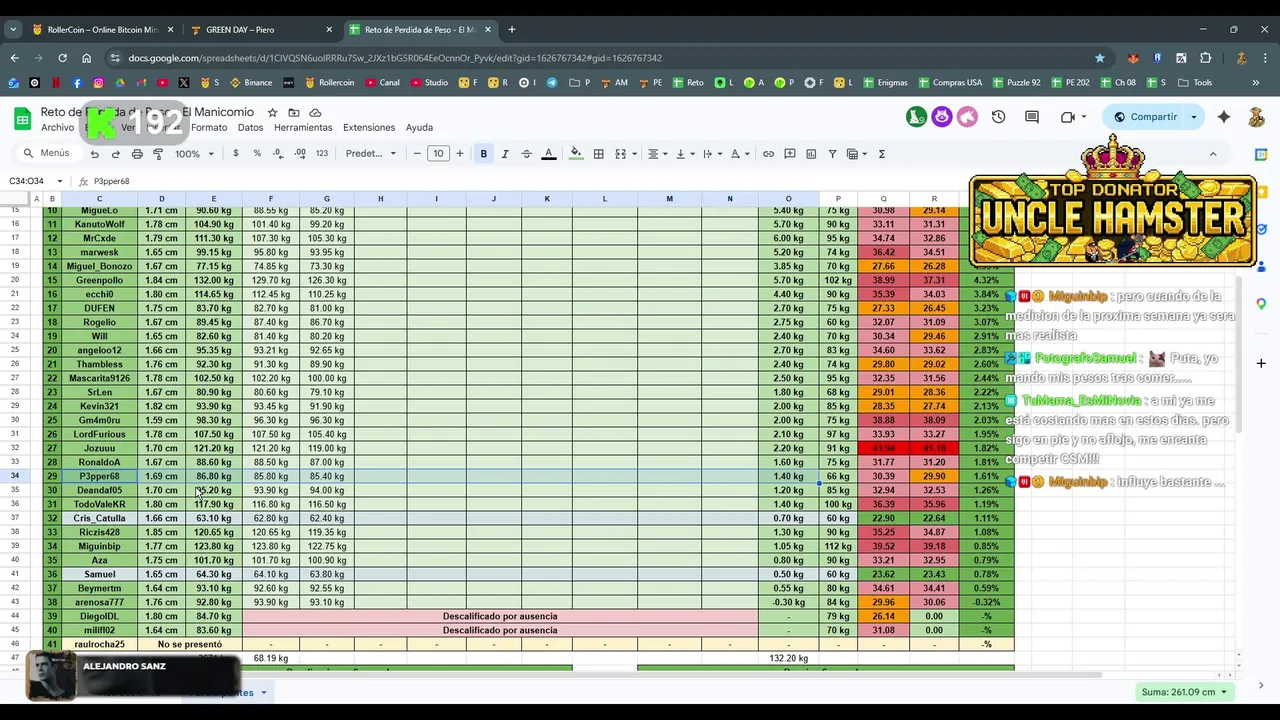The width and height of the screenshot is (1280, 720).
Task: Click the Compartir button
Action: tap(1144, 117)
